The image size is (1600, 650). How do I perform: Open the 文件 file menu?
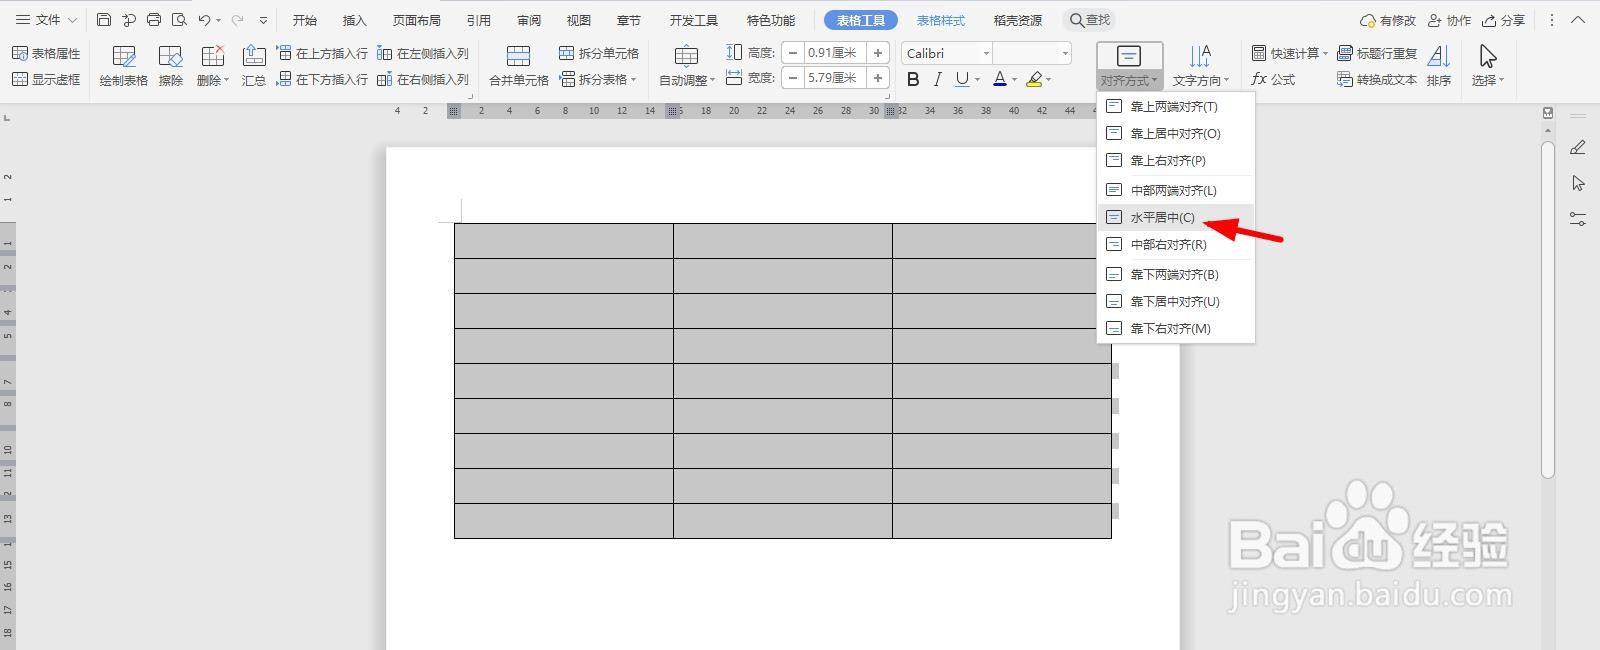click(46, 20)
